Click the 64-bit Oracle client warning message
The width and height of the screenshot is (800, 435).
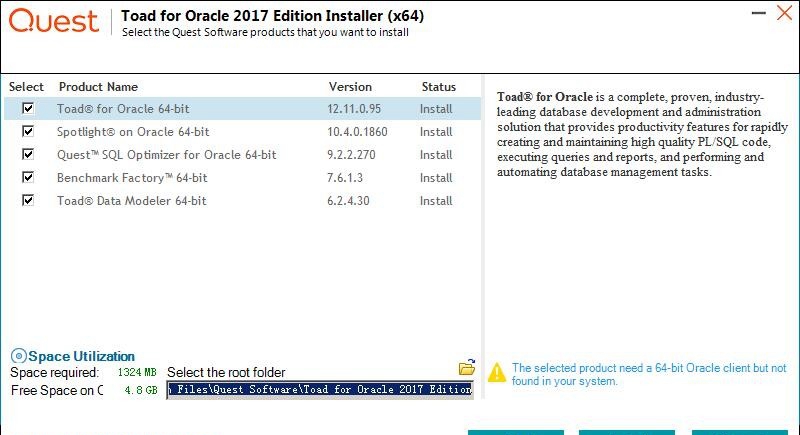pyautogui.click(x=649, y=374)
